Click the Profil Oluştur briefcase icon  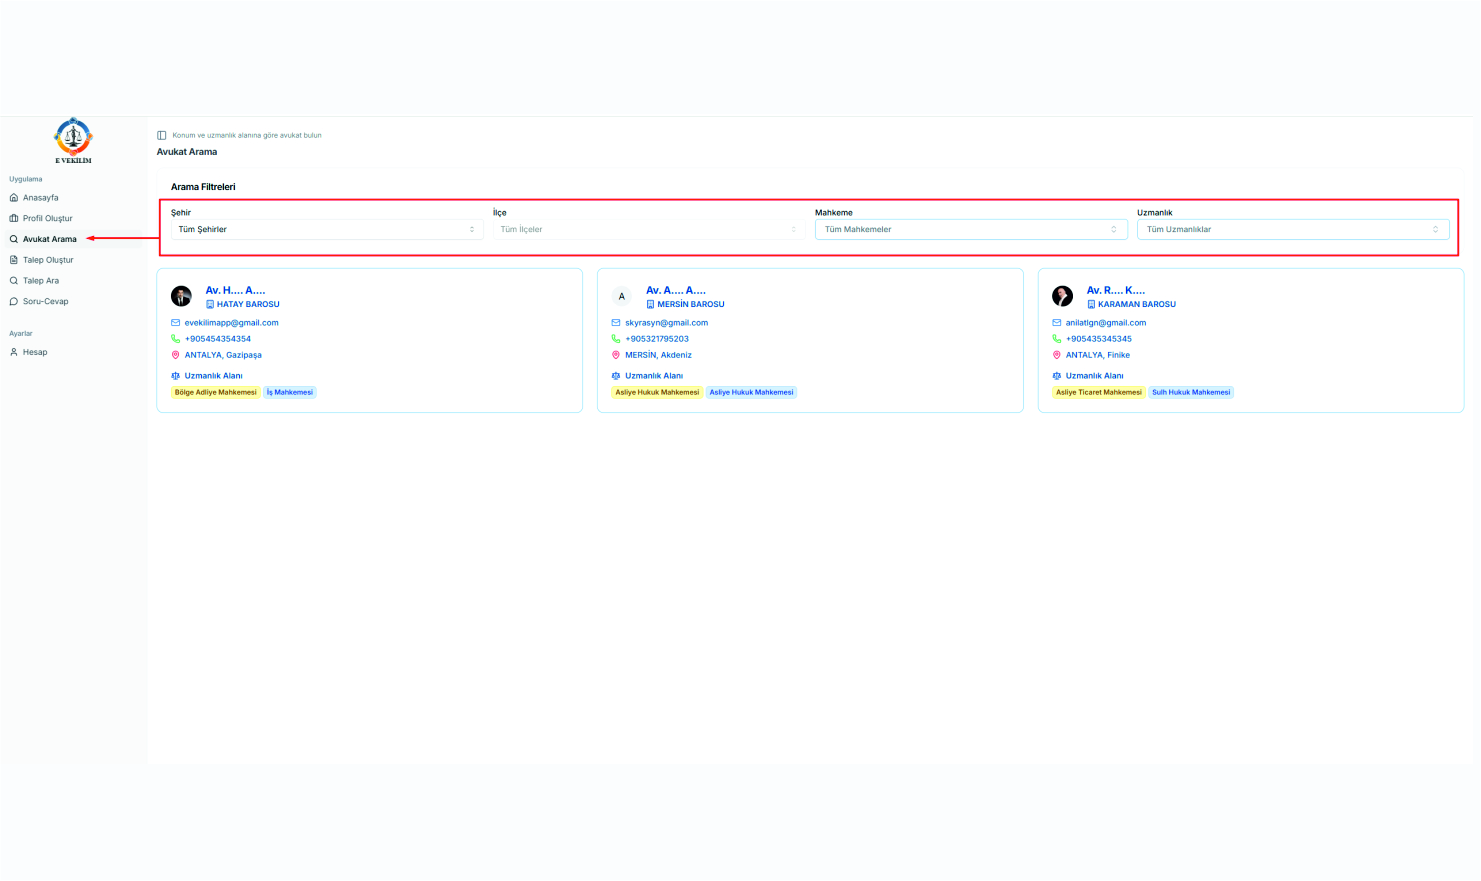[14, 218]
